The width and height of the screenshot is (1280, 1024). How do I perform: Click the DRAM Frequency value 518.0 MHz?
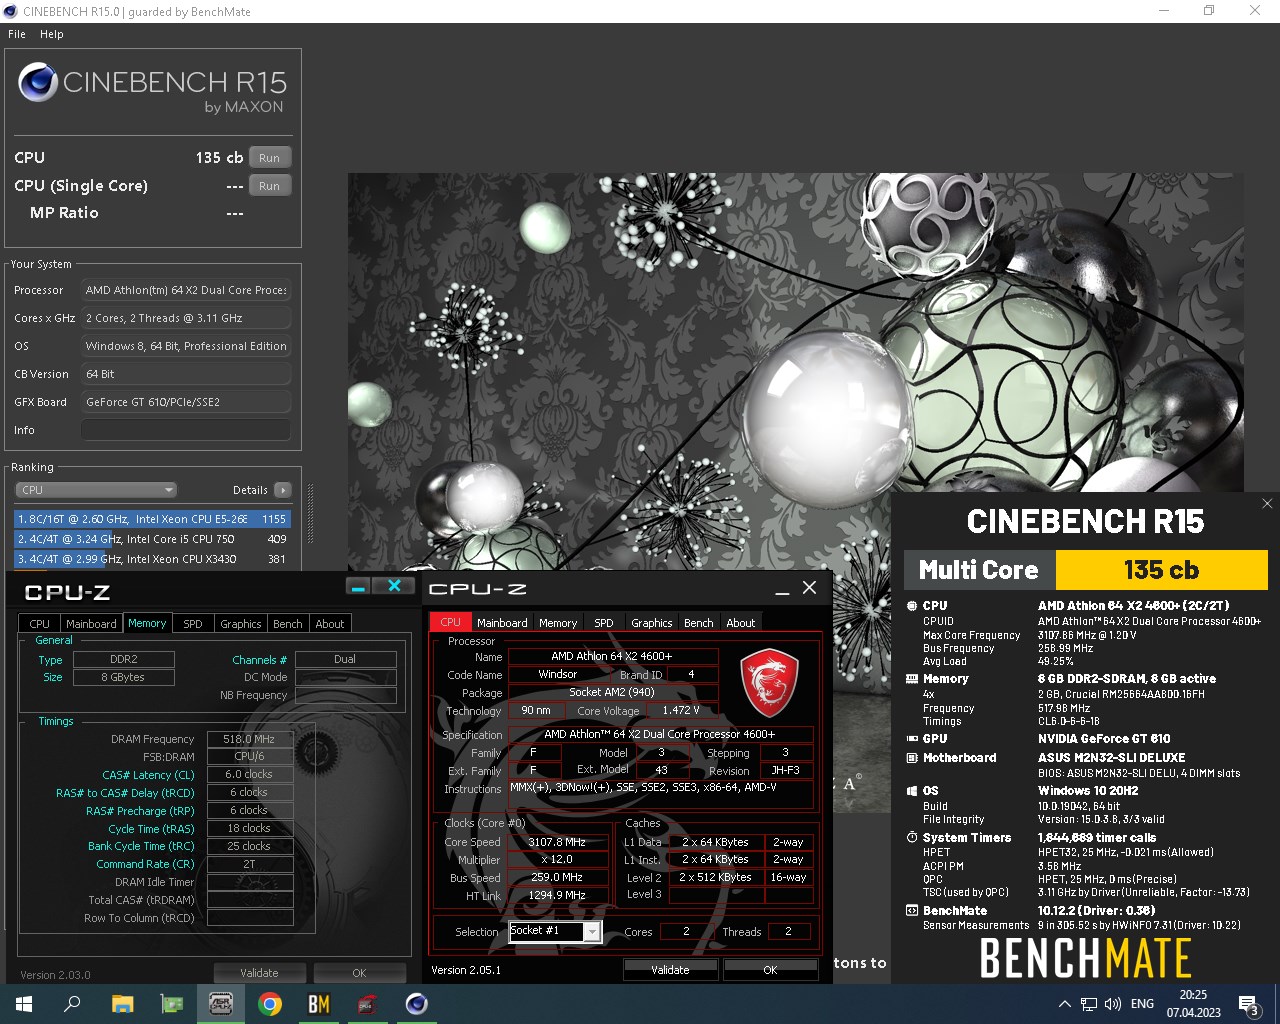click(249, 739)
